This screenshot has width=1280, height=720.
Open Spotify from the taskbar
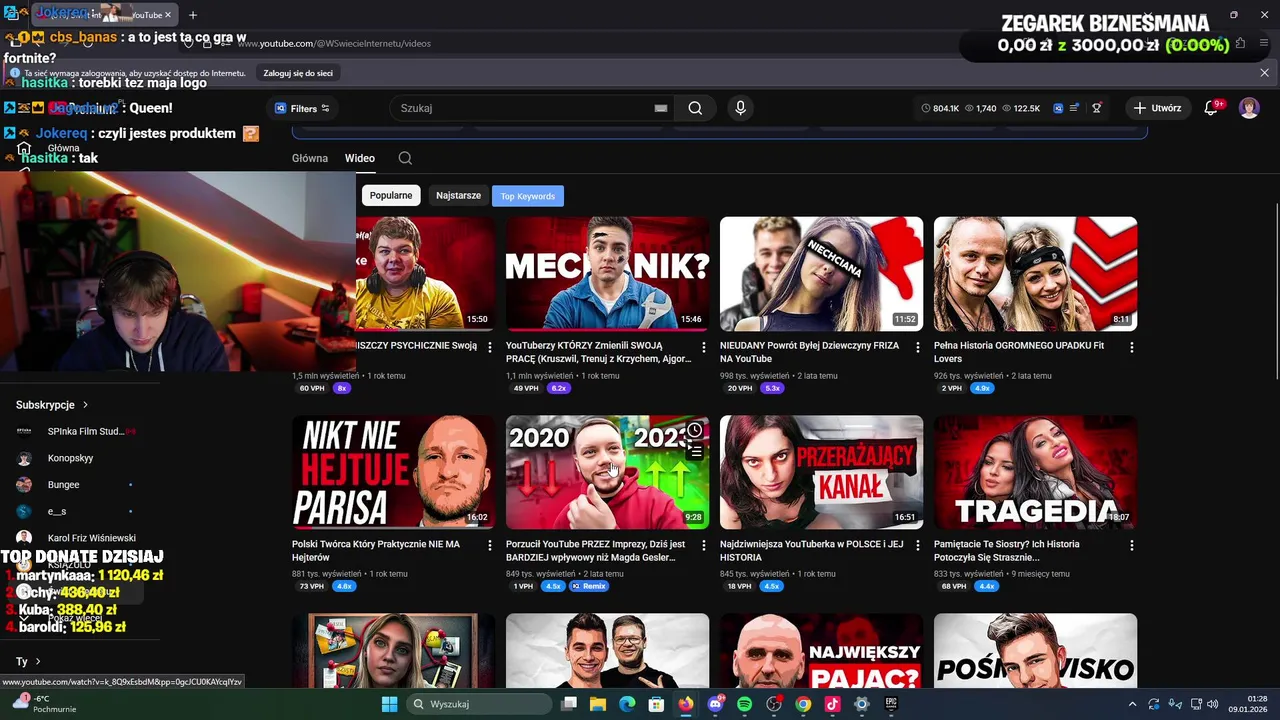point(744,704)
